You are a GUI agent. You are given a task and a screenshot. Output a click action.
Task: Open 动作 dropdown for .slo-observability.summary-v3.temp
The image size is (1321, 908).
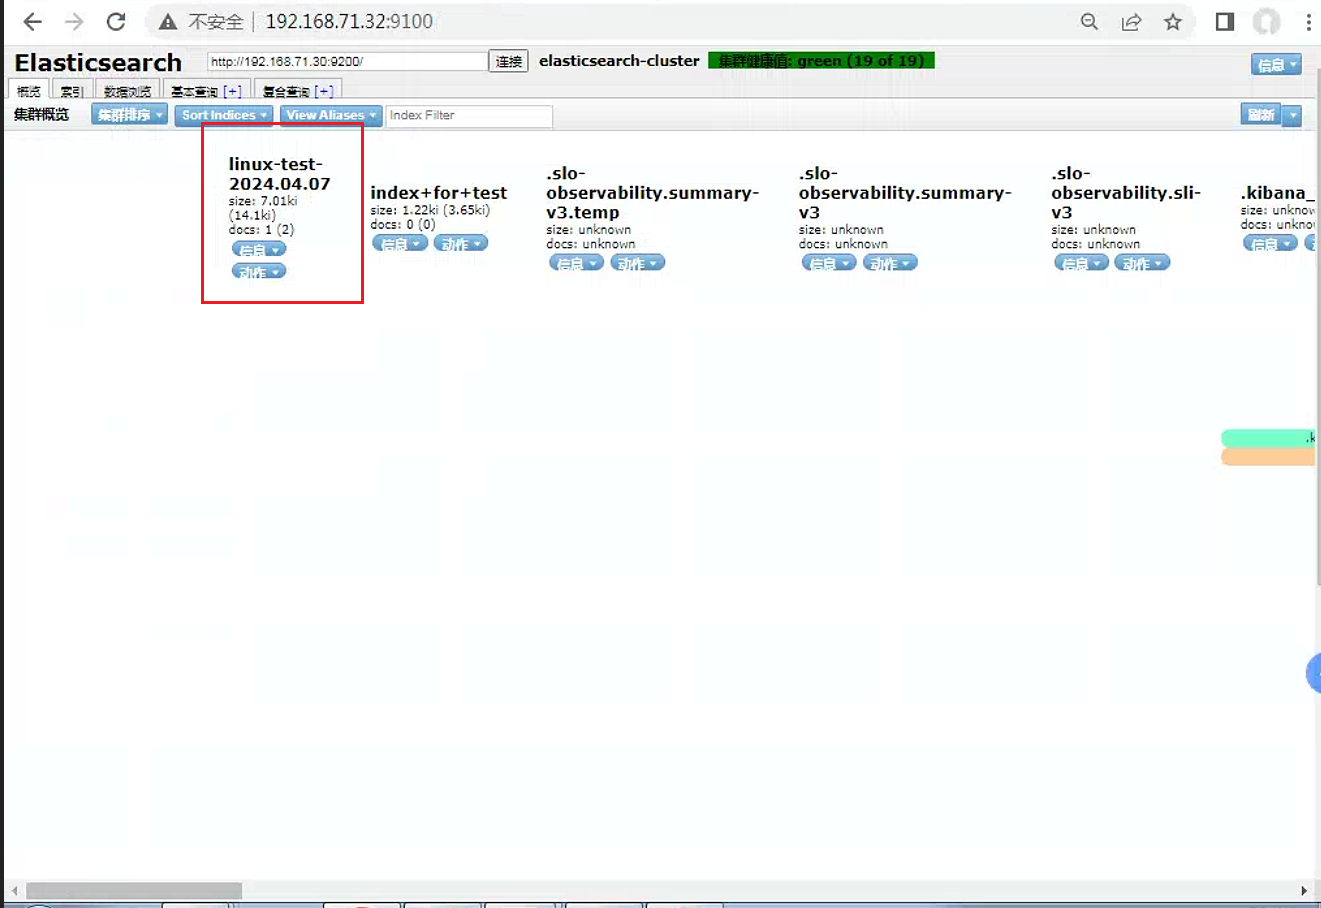point(637,263)
